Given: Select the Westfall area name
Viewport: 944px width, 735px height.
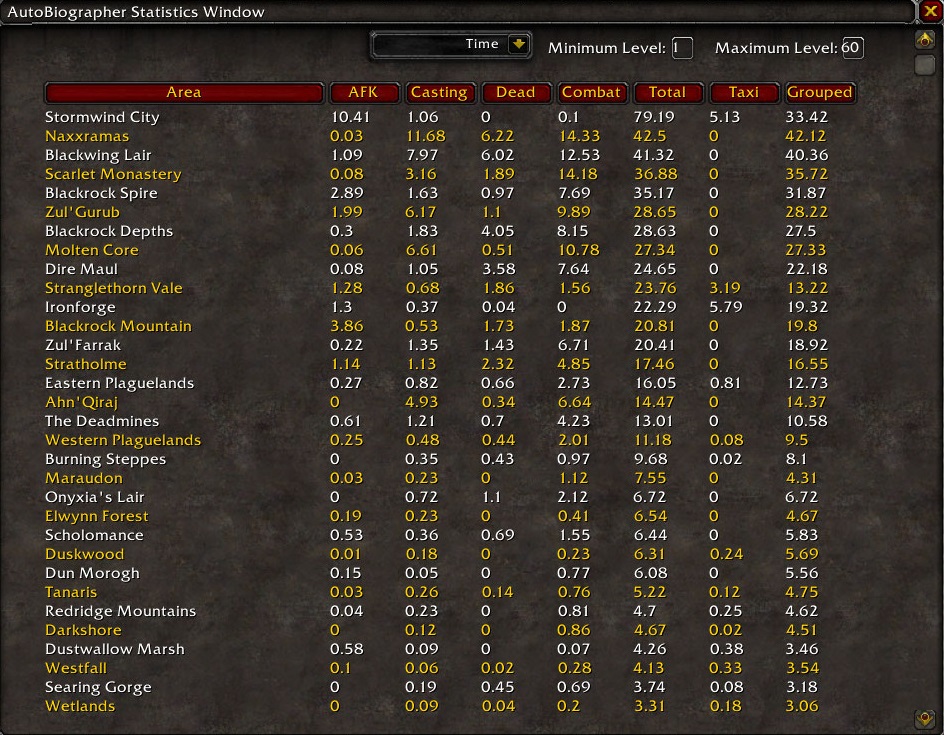Looking at the screenshot, I should coord(76,668).
